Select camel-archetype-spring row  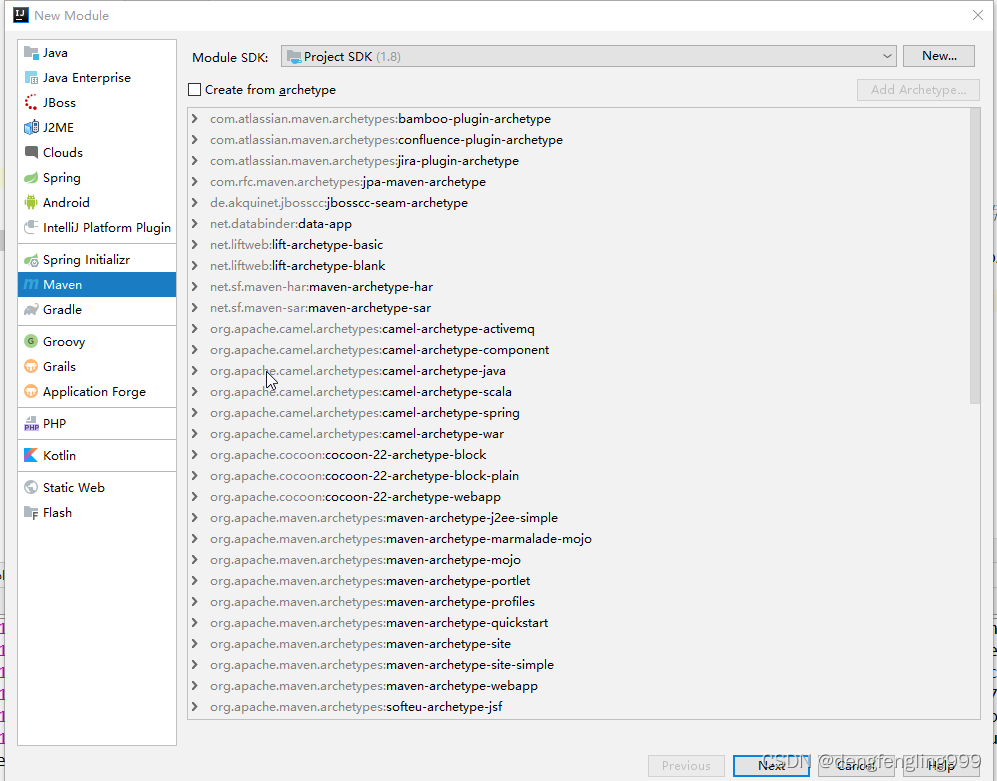click(x=579, y=413)
